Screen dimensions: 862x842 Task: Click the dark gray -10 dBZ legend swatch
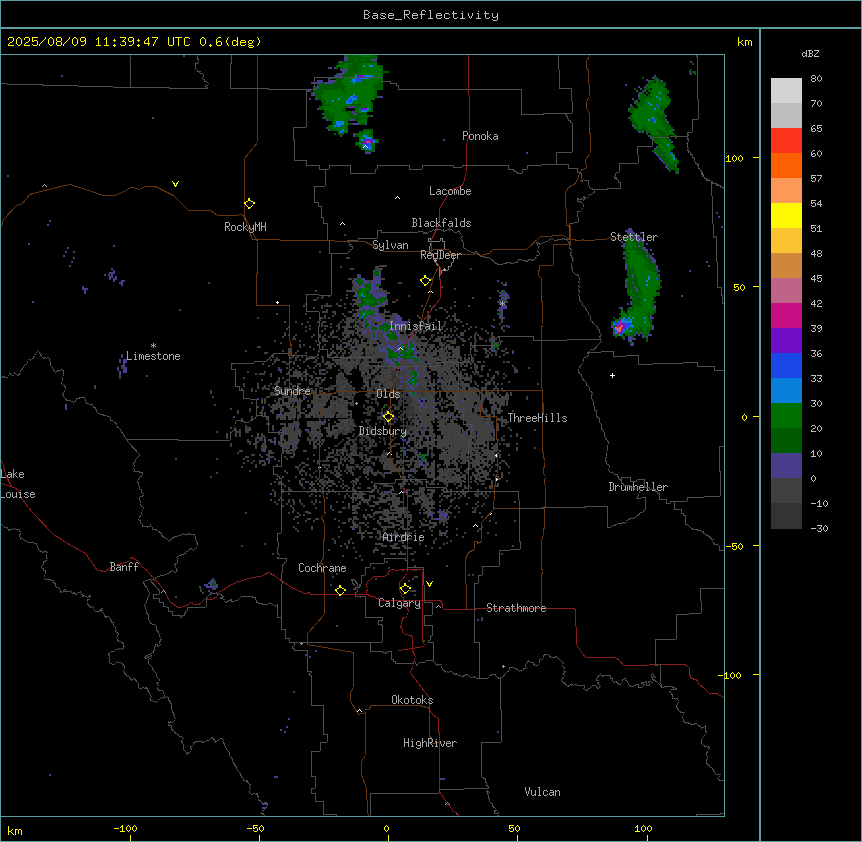pyautogui.click(x=786, y=516)
